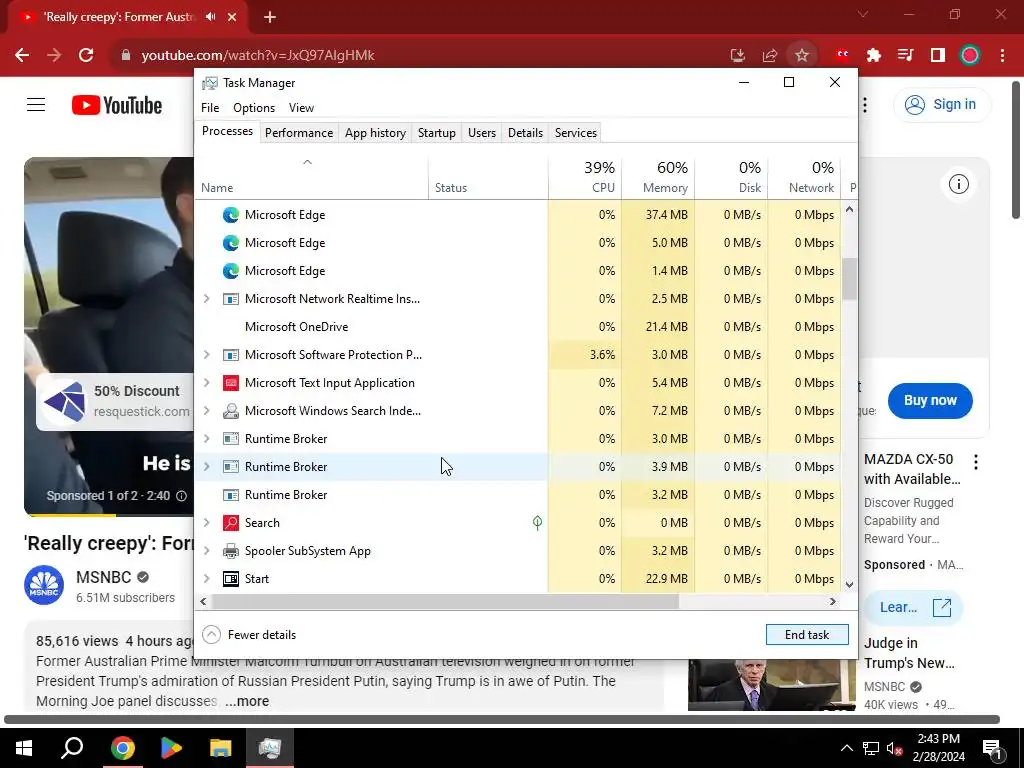Expand video description with ...more

click(247, 701)
